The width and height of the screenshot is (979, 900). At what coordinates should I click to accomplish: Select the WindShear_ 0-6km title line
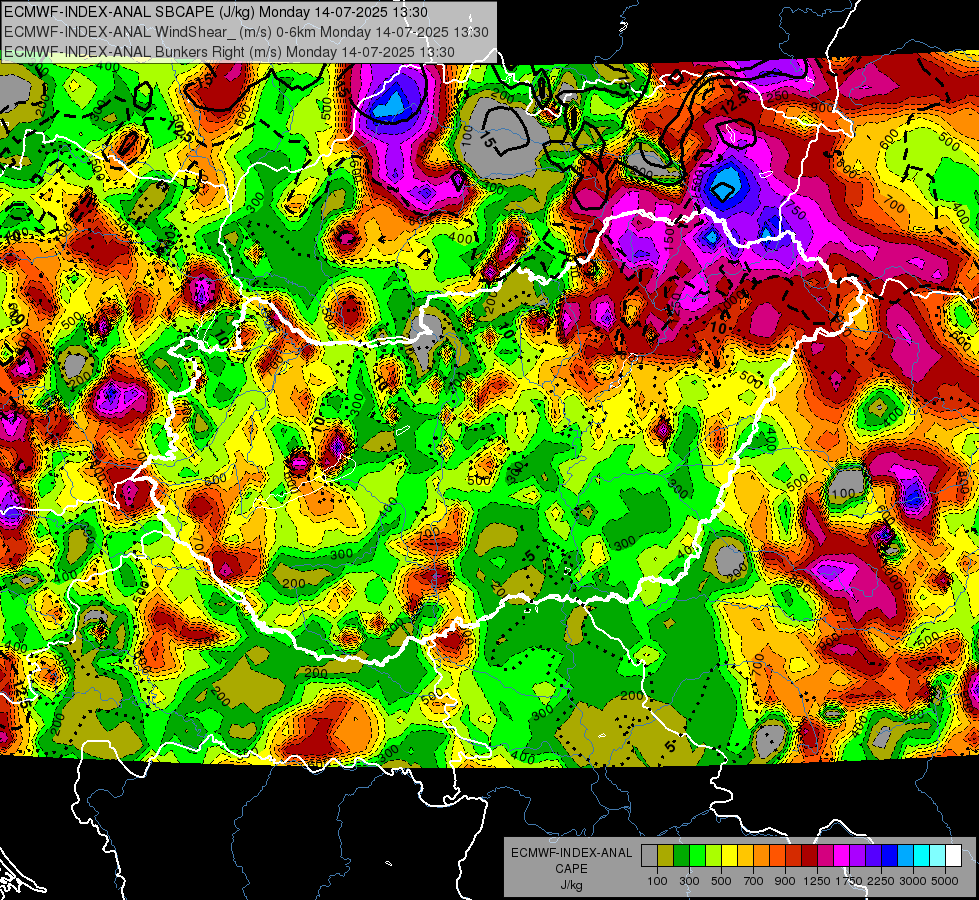[x=246, y=32]
